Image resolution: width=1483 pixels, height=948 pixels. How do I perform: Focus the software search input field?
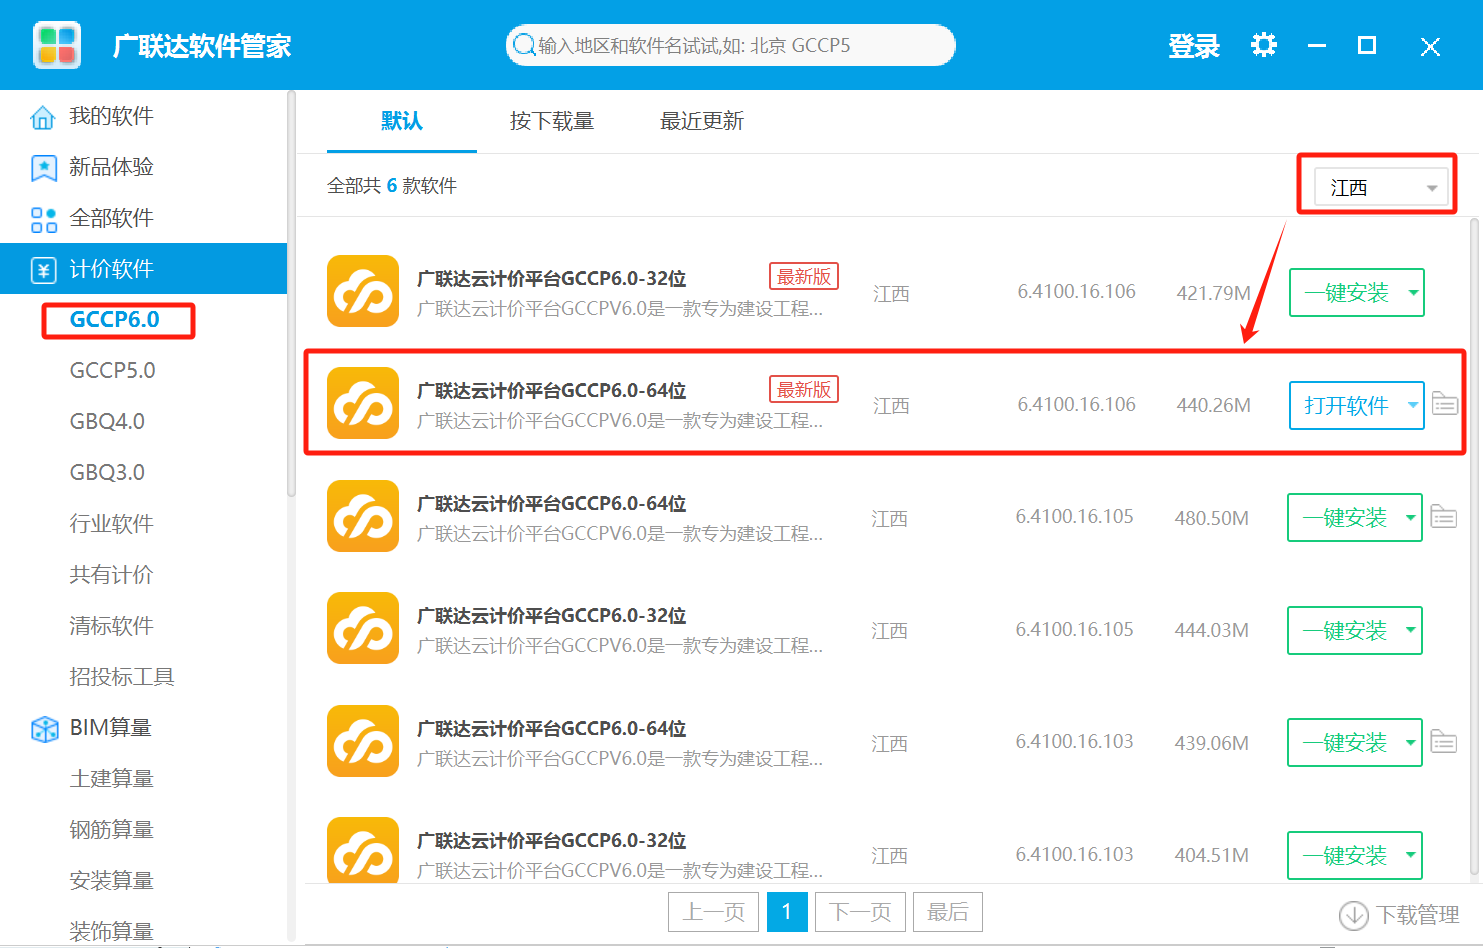click(x=731, y=45)
